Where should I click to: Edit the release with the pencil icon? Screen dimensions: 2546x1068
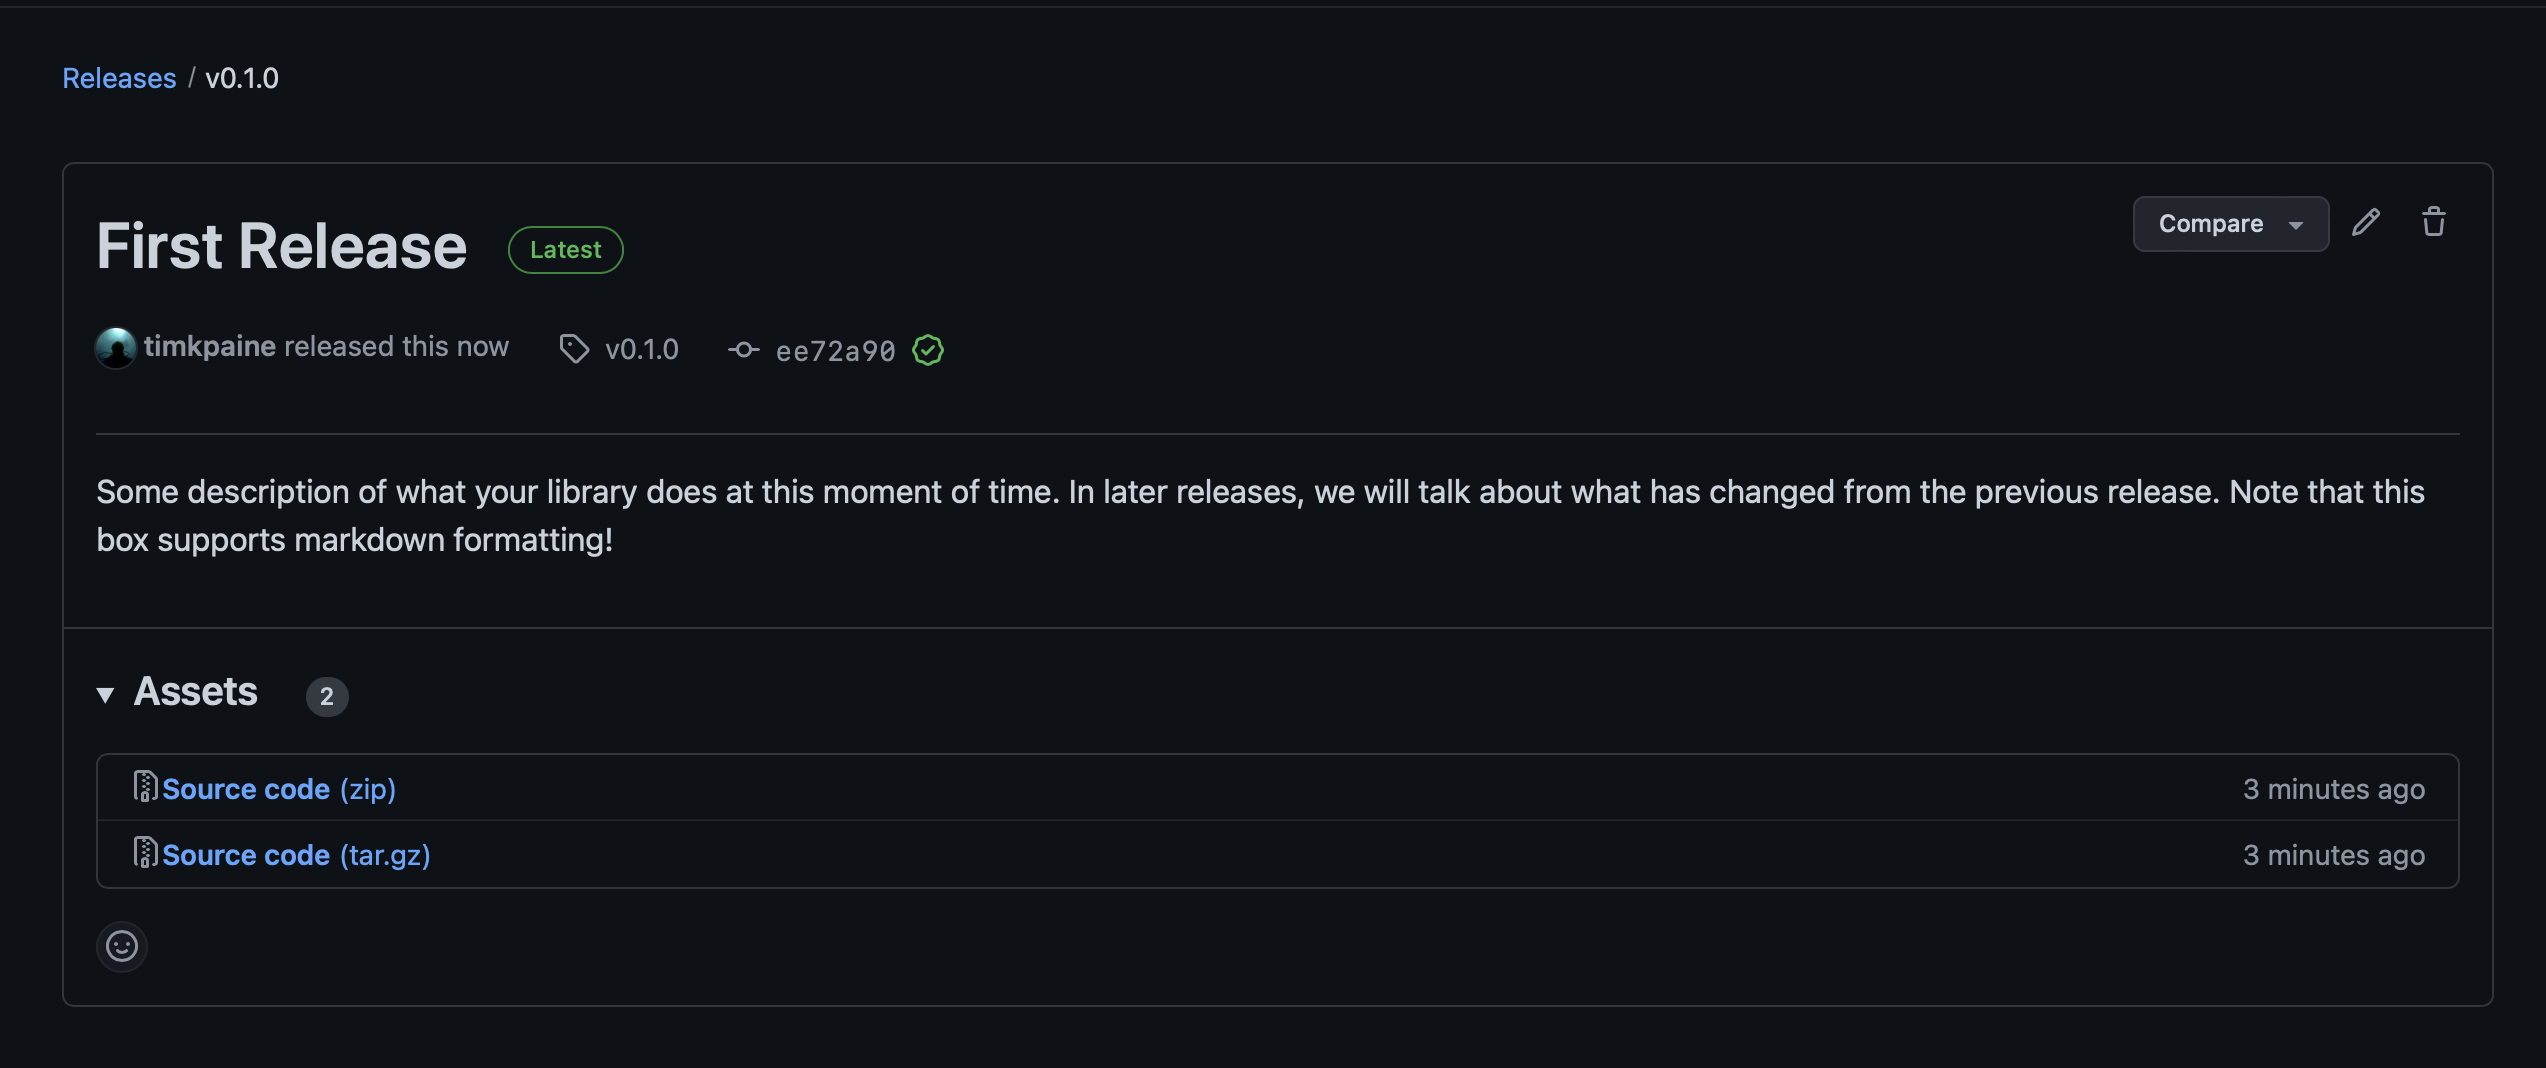tap(2366, 222)
